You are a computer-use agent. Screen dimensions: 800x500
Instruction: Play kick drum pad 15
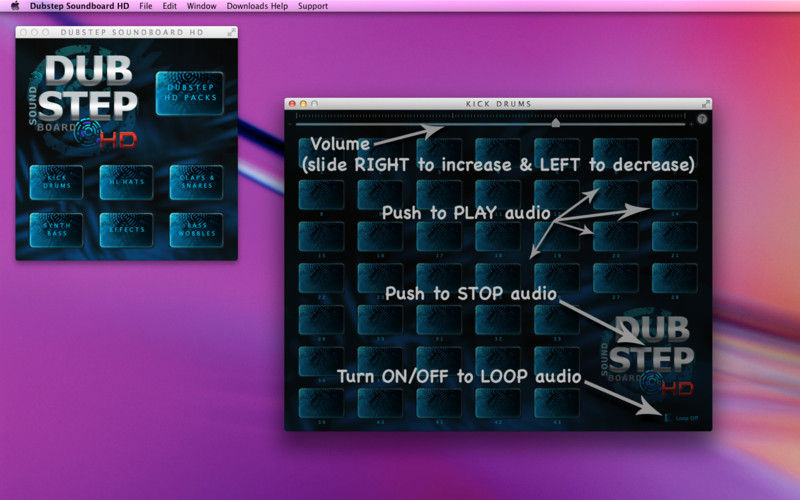tap(321, 236)
